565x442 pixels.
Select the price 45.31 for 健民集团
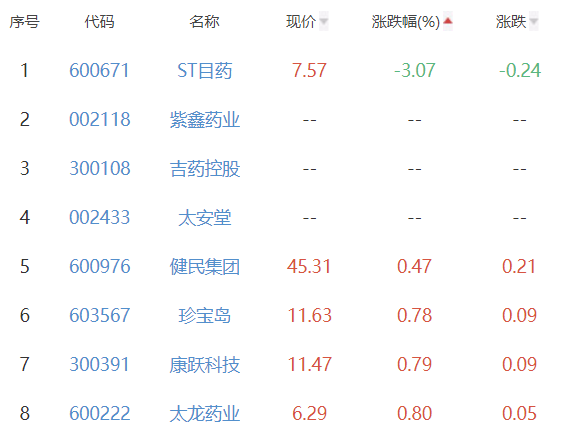pos(309,266)
